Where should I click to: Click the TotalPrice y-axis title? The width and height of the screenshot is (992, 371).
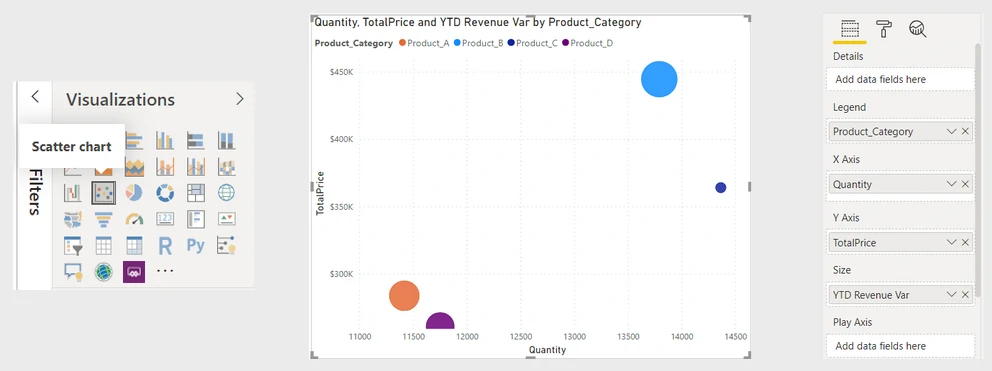[320, 193]
